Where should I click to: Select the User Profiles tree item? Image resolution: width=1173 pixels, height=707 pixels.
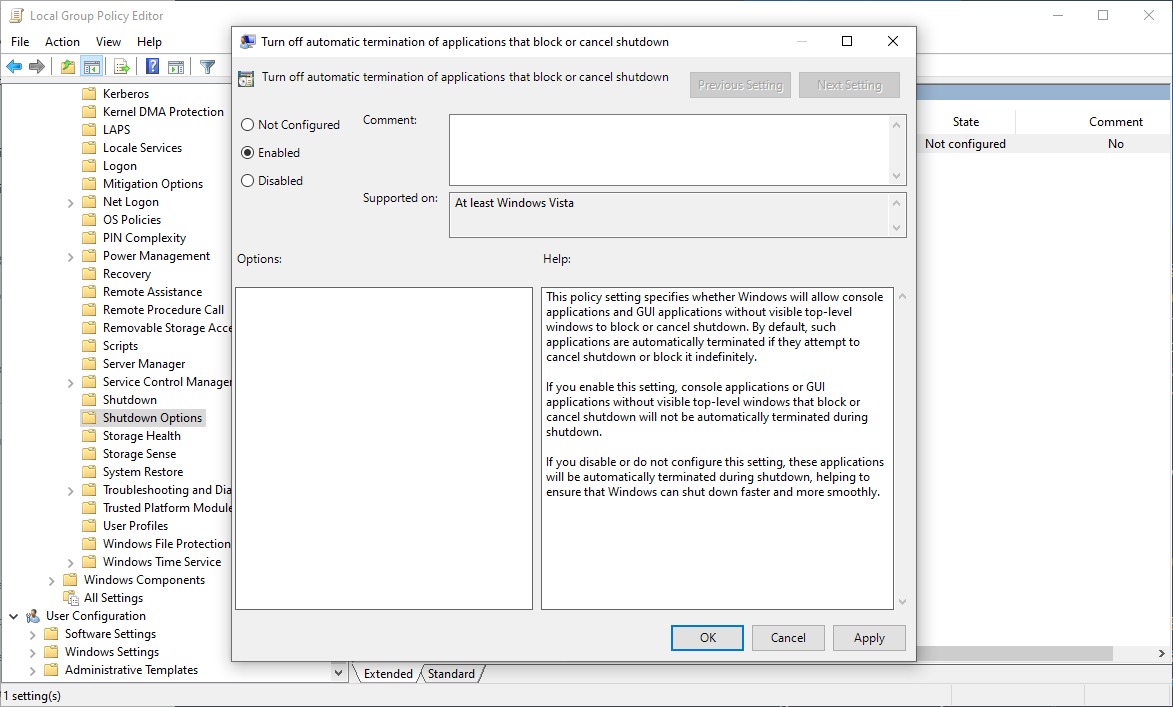pyautogui.click(x=135, y=526)
